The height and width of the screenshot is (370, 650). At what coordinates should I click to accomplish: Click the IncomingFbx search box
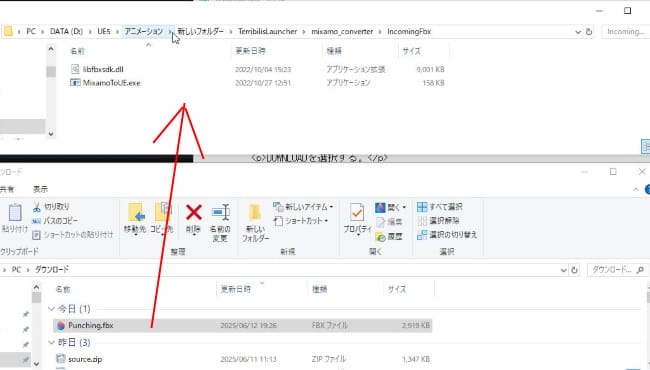[626, 31]
